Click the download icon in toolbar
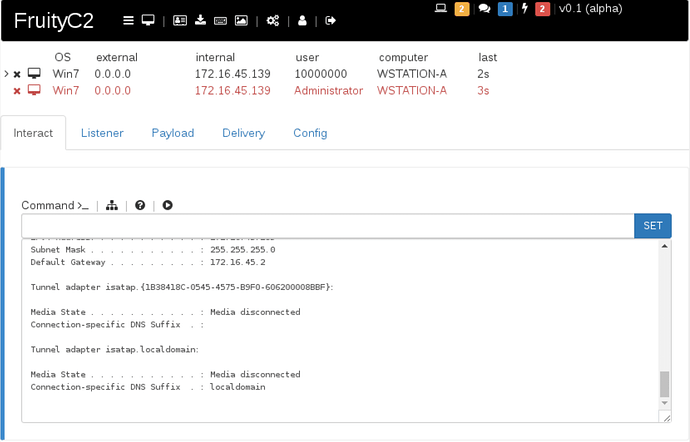690x442 pixels. coord(200,20)
